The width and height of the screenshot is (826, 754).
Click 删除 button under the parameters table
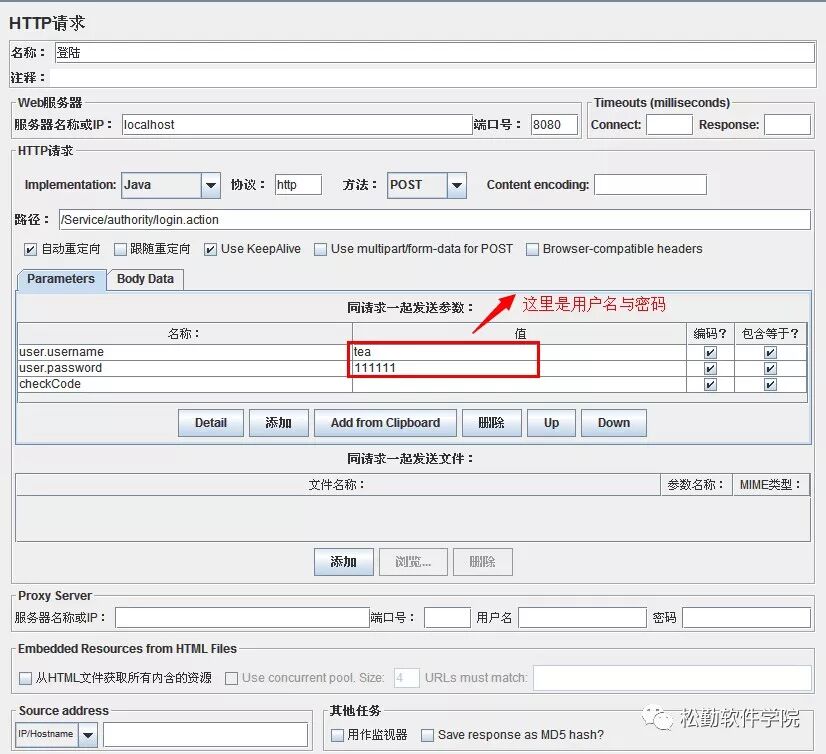[491, 423]
